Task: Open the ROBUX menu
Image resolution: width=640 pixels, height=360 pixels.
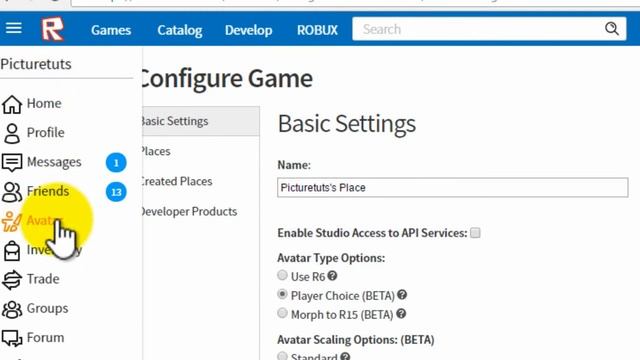Action: [317, 30]
